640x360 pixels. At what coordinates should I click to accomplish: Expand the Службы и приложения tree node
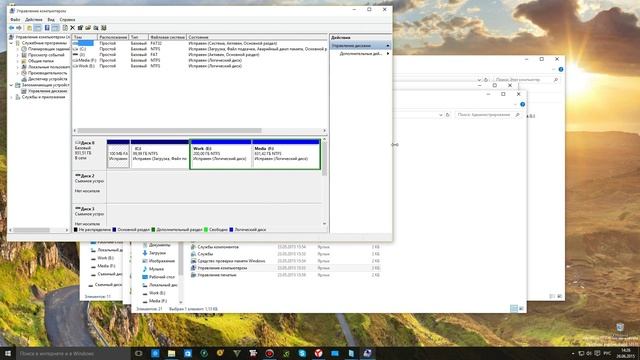[x=11, y=97]
